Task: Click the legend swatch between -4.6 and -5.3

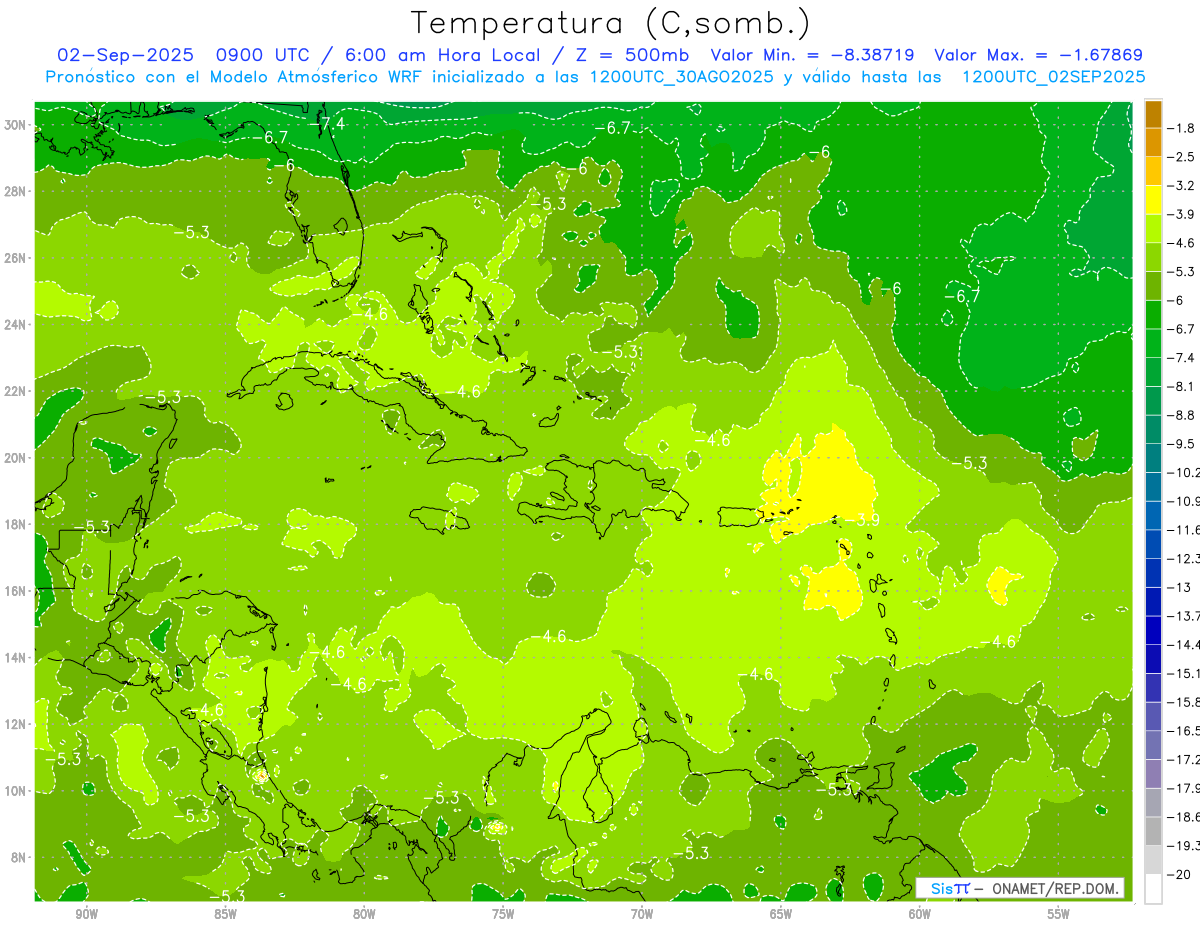Action: tap(1153, 257)
